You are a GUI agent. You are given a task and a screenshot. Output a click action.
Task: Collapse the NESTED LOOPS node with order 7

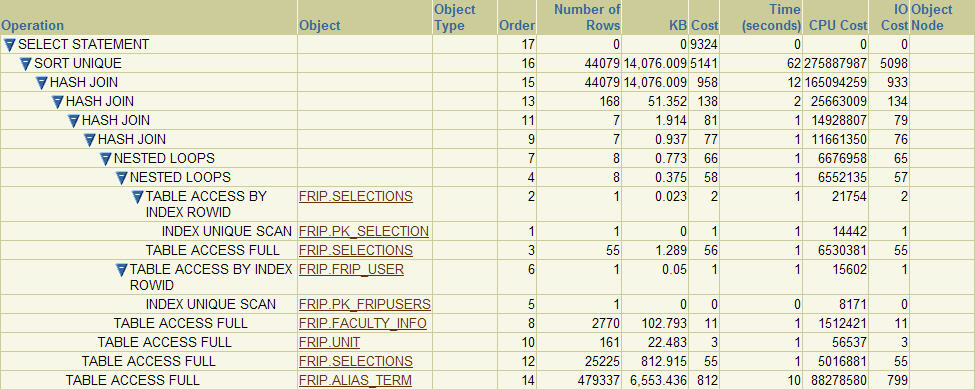[x=106, y=158]
